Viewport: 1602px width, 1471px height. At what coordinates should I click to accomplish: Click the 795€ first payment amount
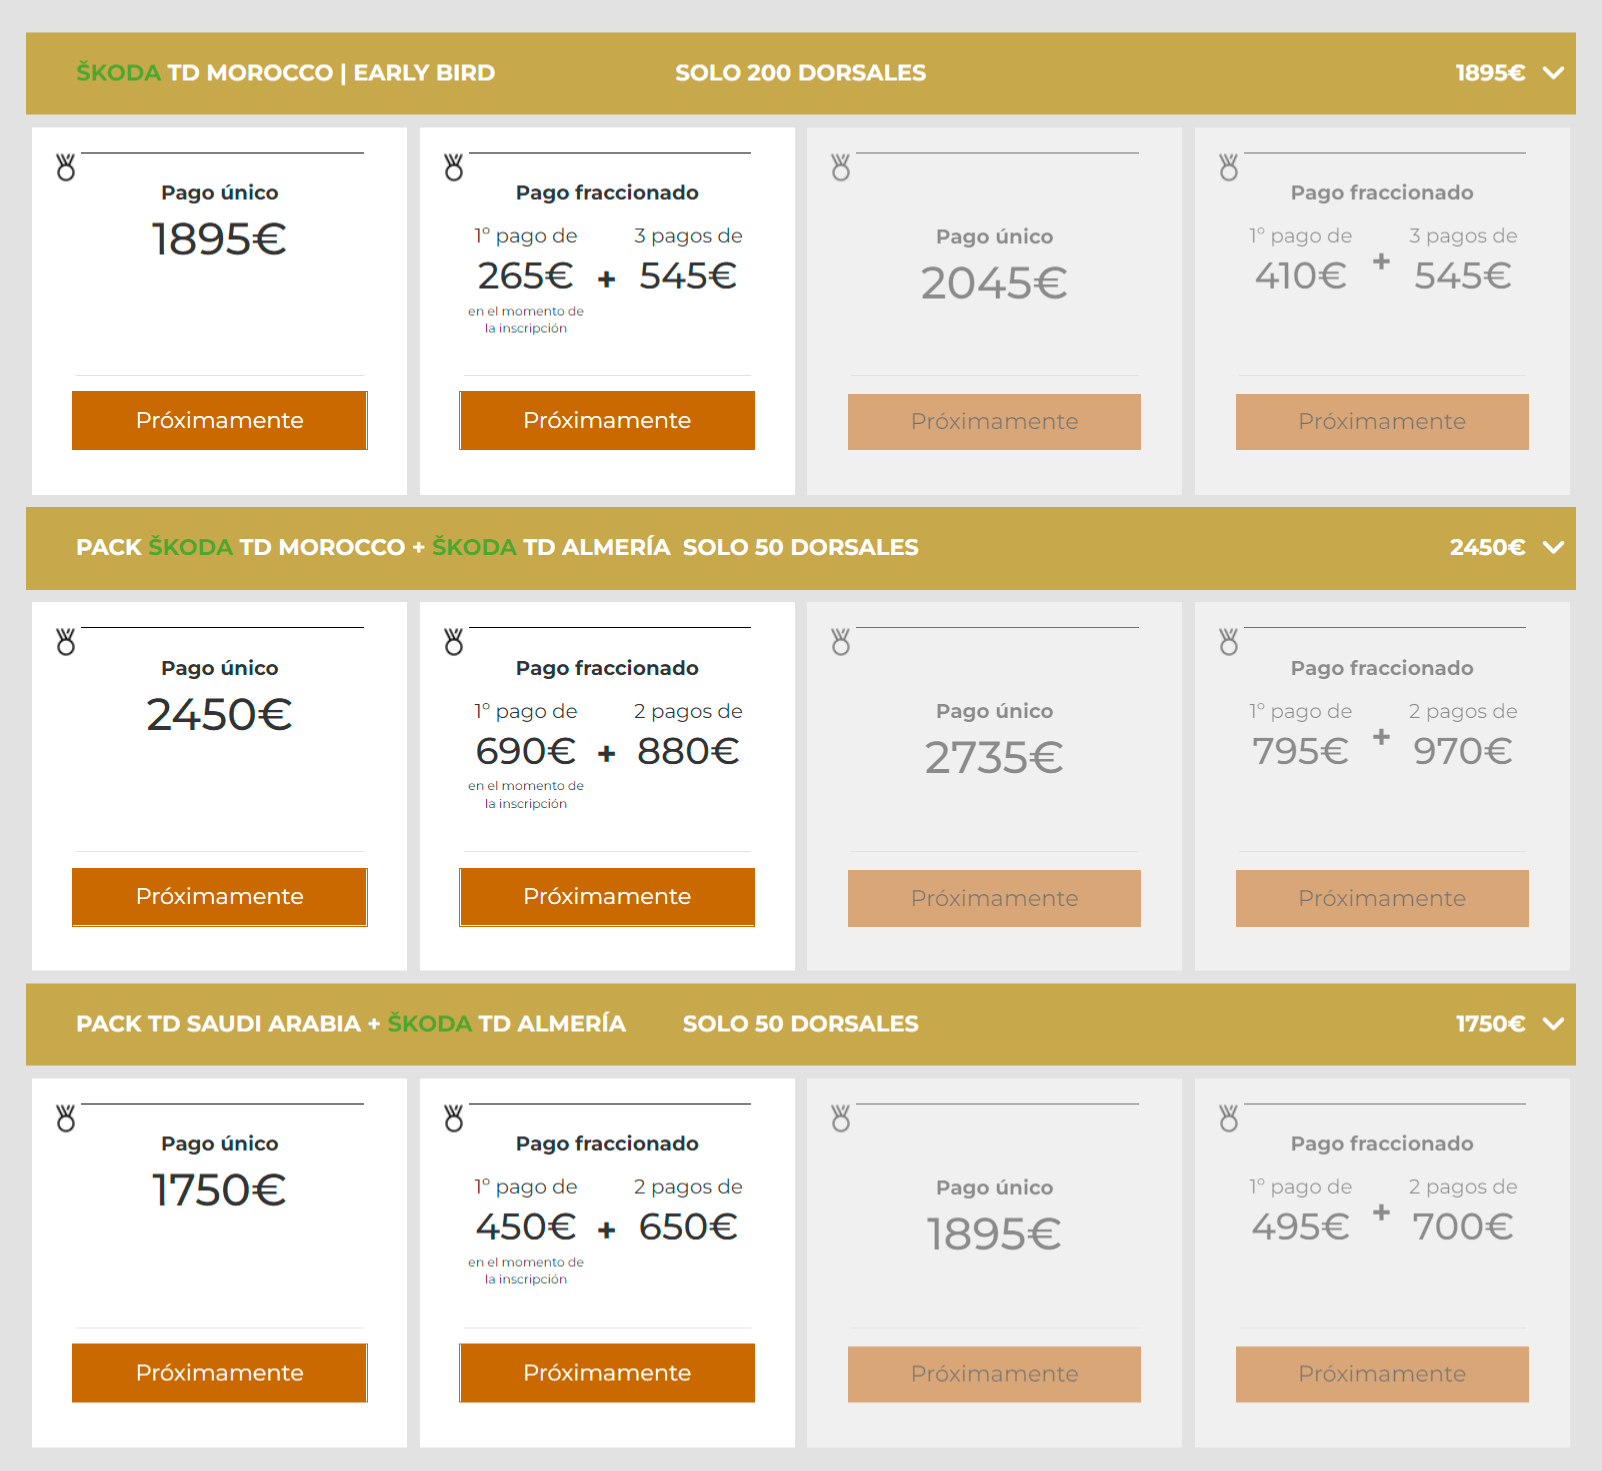1300,751
